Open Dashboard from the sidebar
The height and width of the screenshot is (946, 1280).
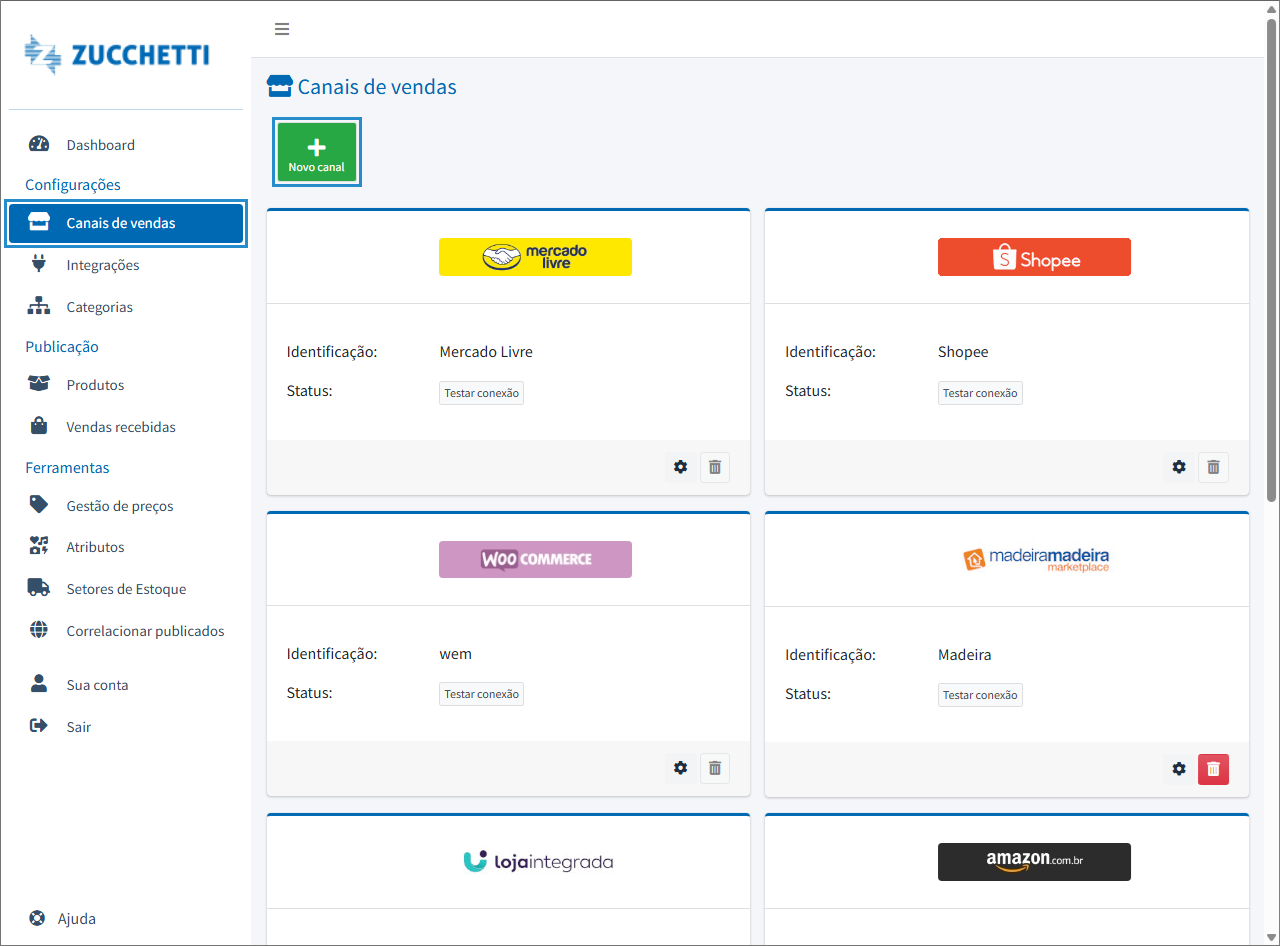[x=100, y=145]
